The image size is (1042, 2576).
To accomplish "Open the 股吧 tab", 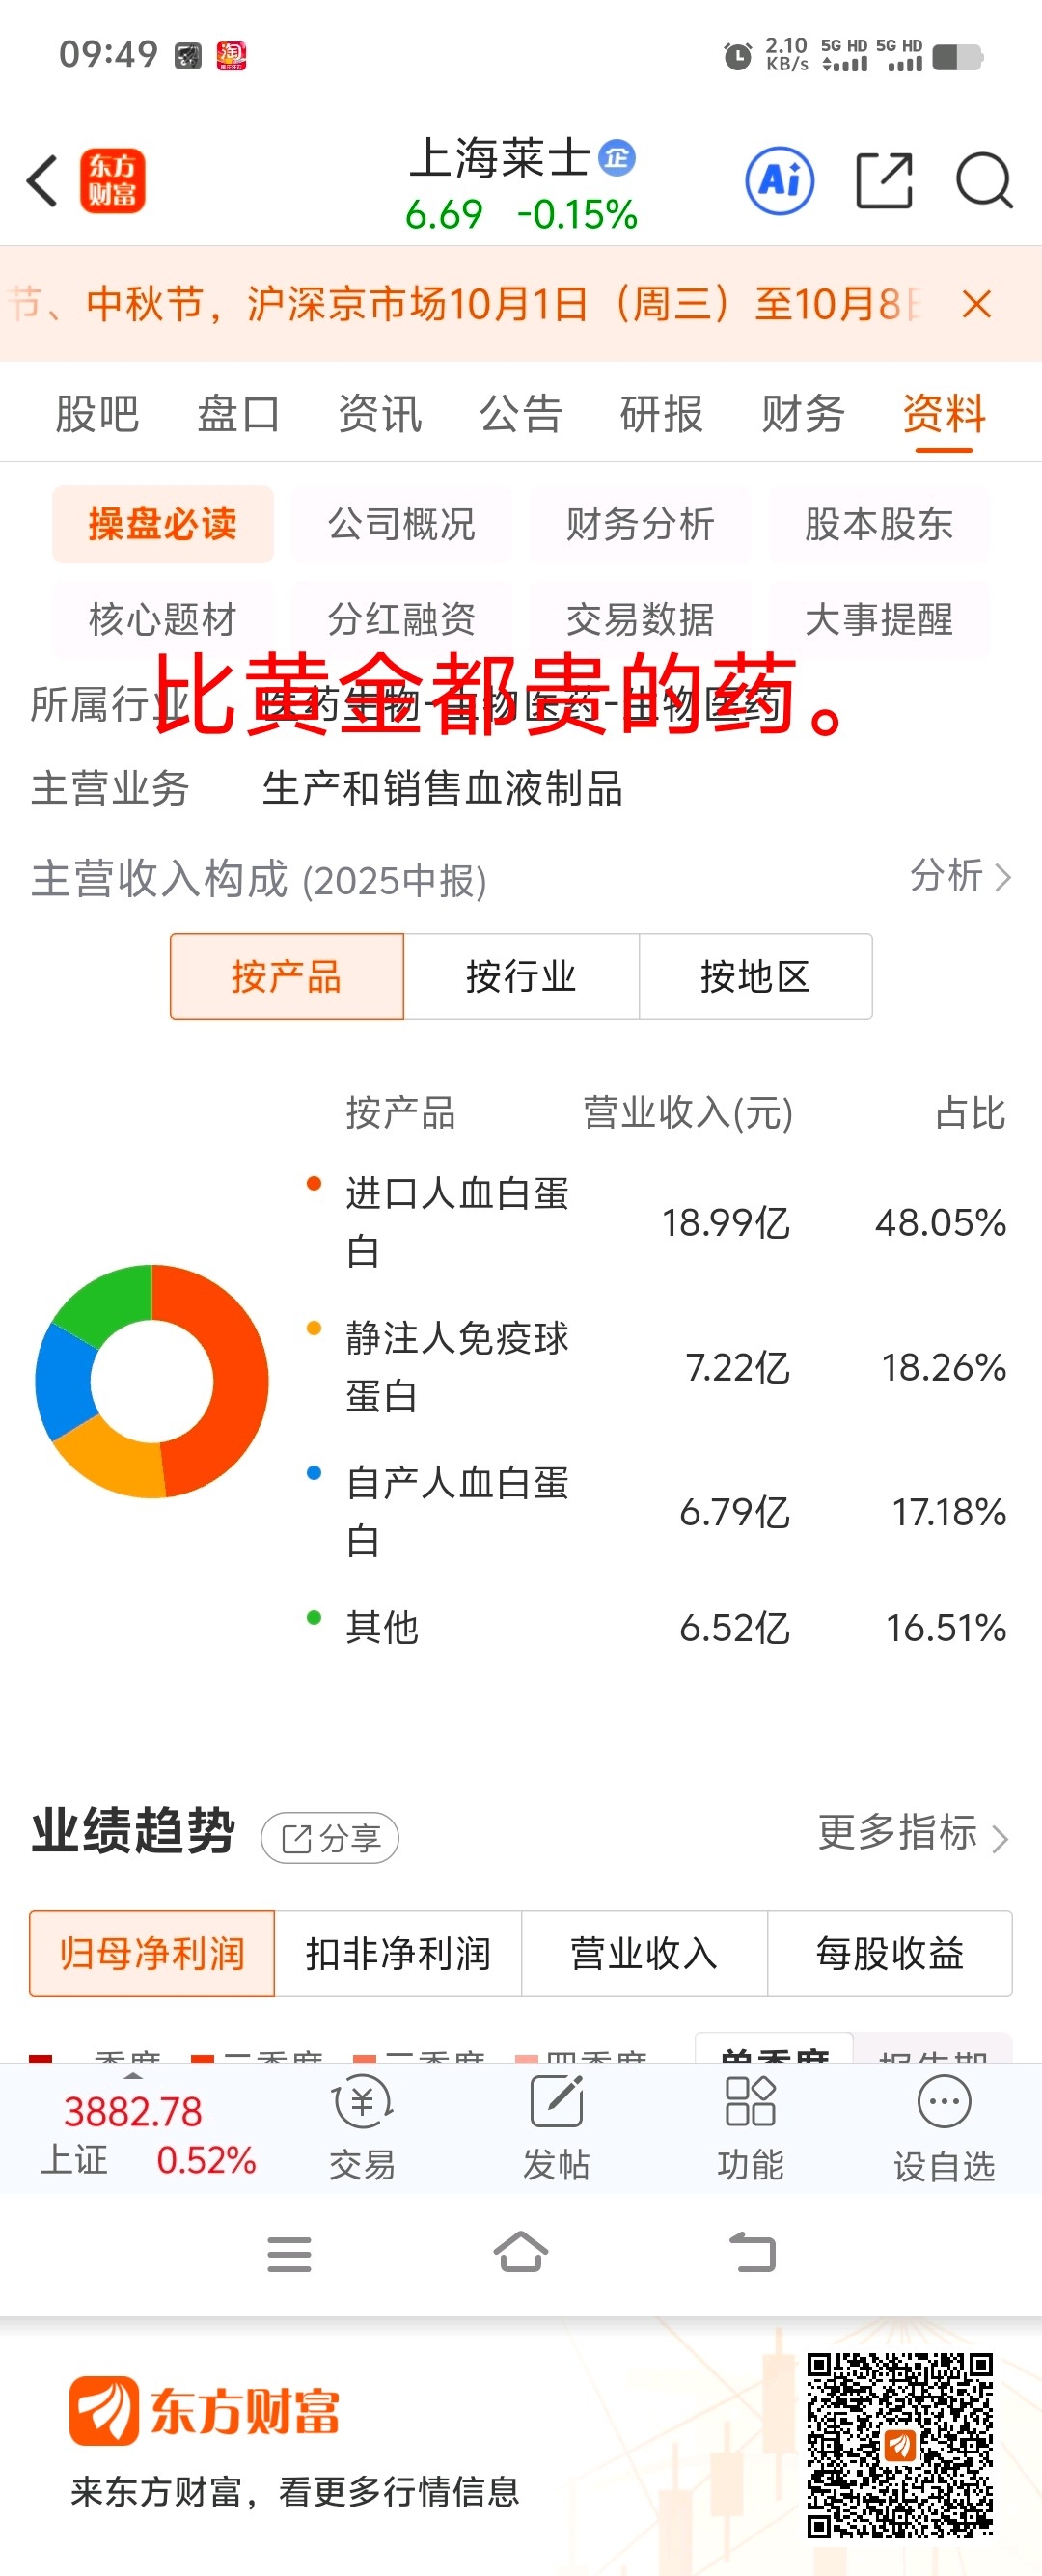I will pyautogui.click(x=97, y=414).
